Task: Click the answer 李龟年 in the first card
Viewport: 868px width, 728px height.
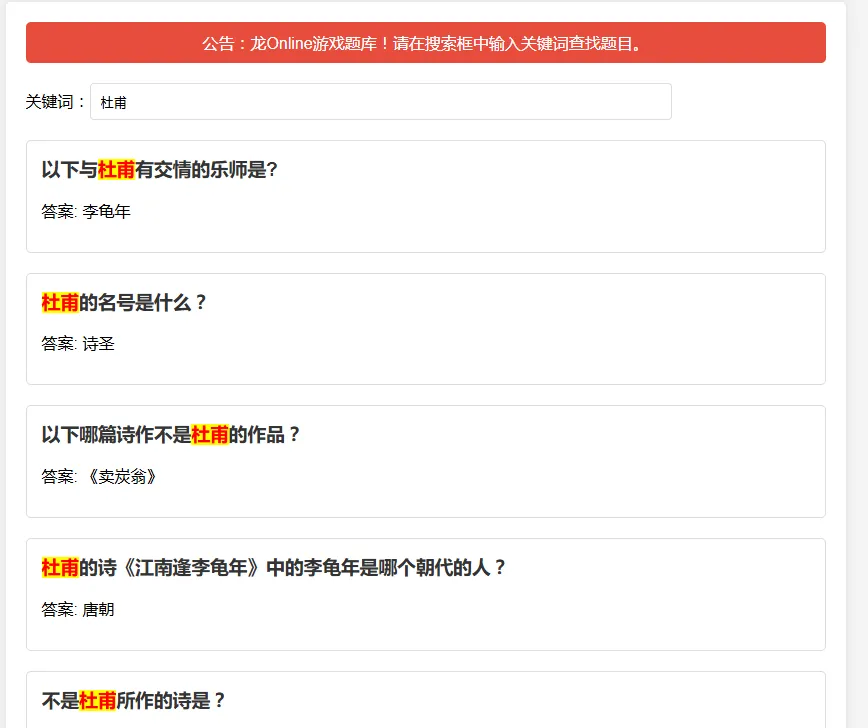Action: coord(106,212)
